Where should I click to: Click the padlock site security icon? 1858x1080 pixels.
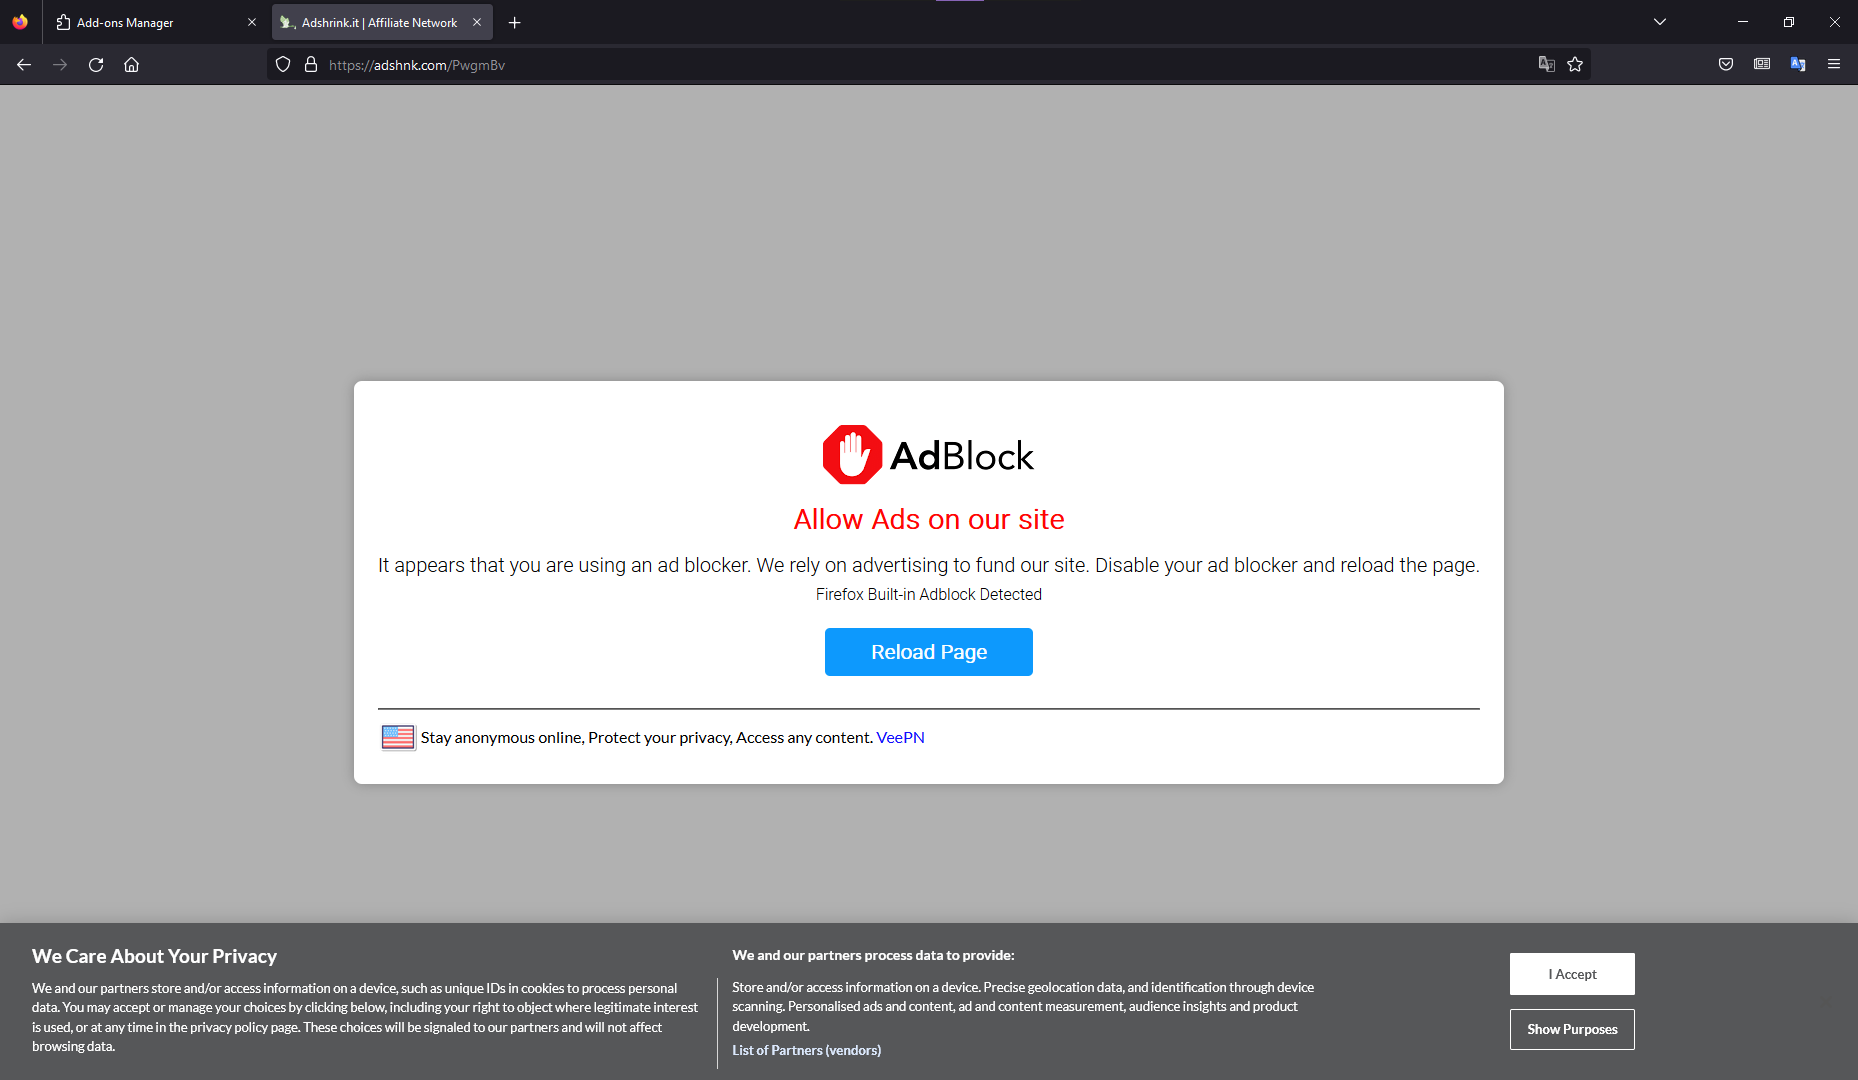(310, 64)
